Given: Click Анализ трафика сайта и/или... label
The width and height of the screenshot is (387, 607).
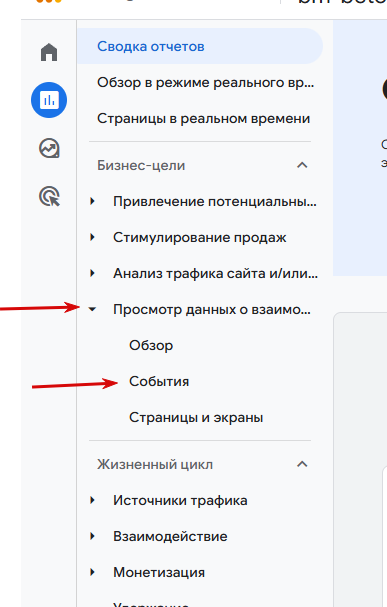Looking at the screenshot, I should (216, 273).
